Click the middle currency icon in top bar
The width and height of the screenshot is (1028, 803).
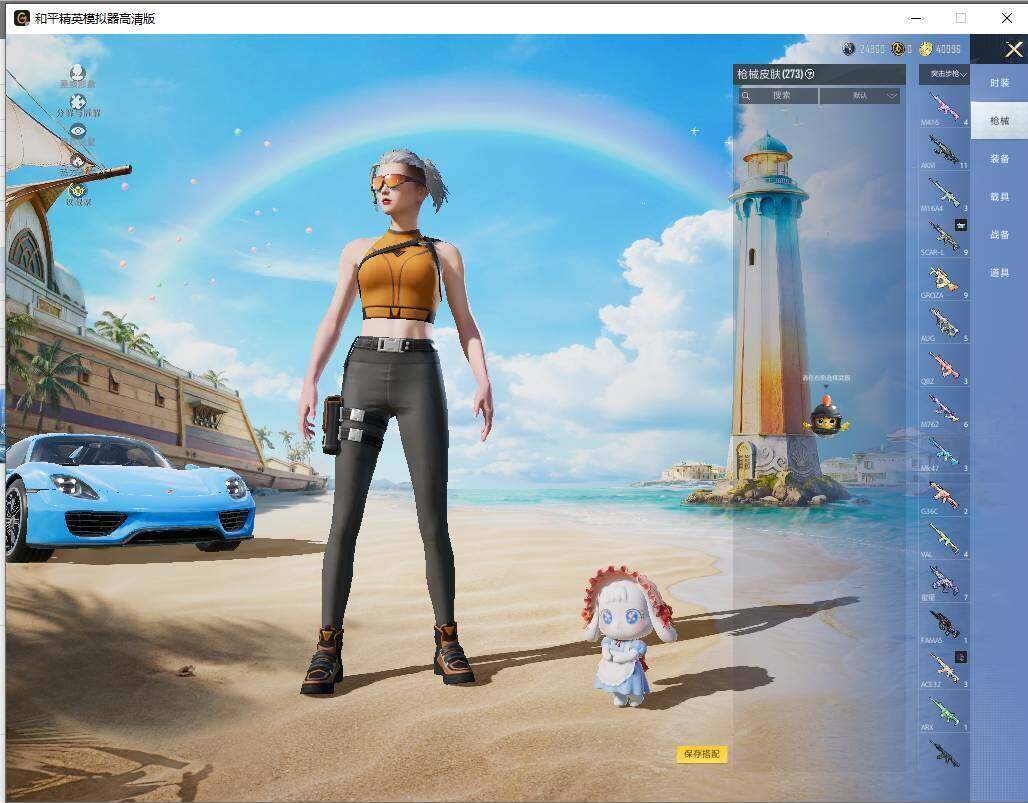(898, 49)
